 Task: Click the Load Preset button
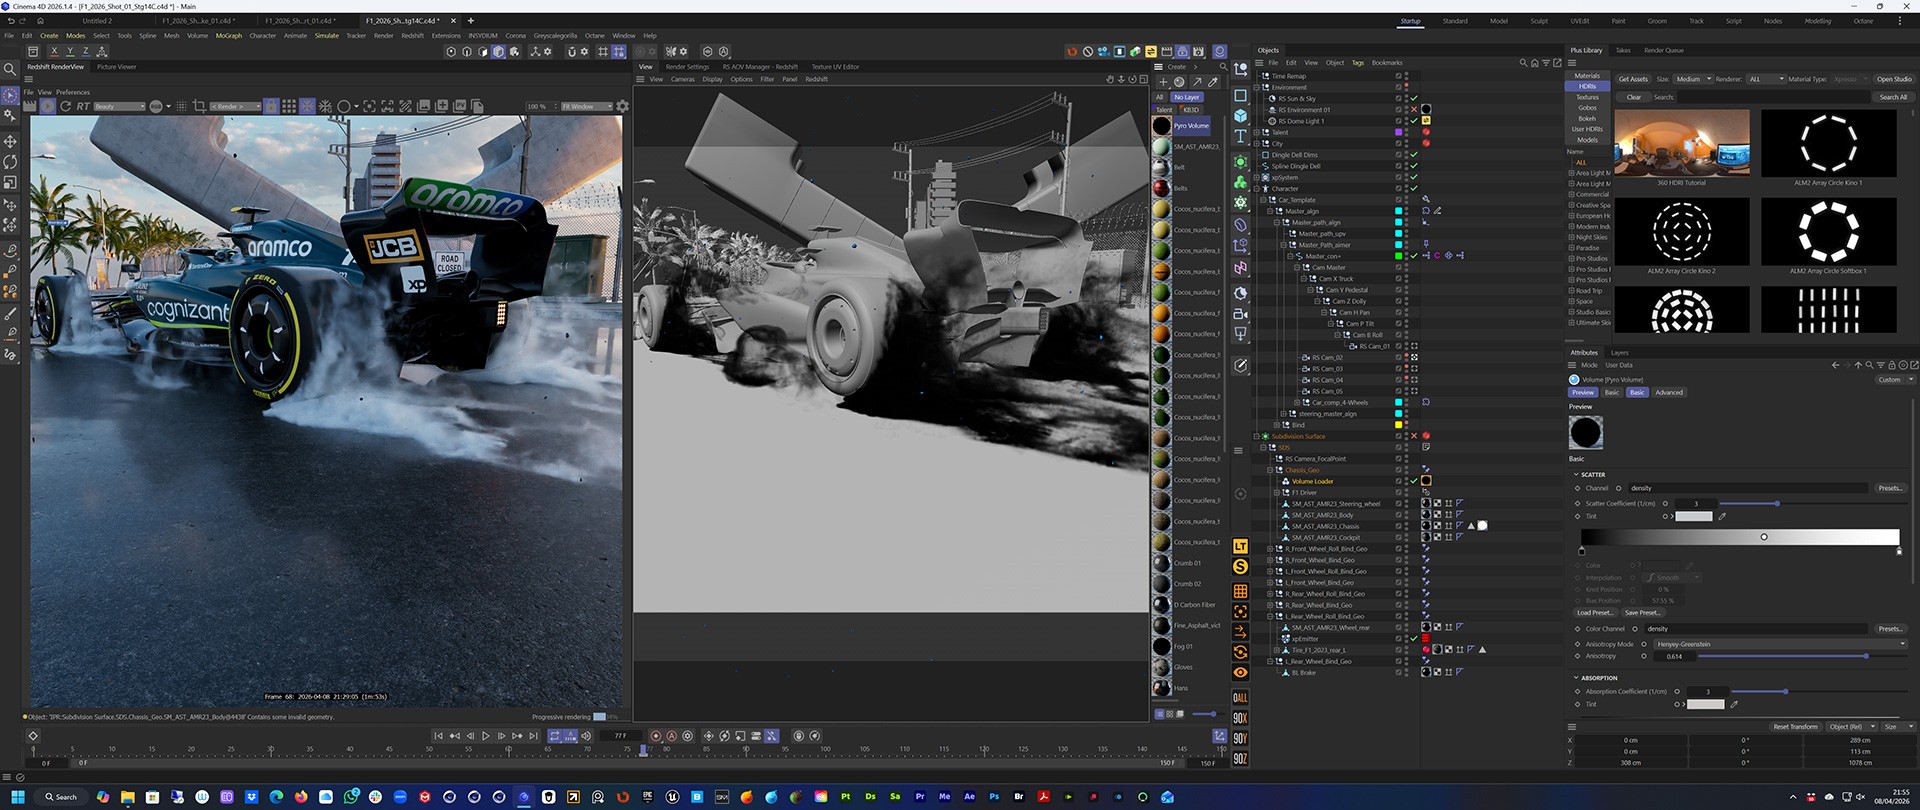click(1594, 613)
